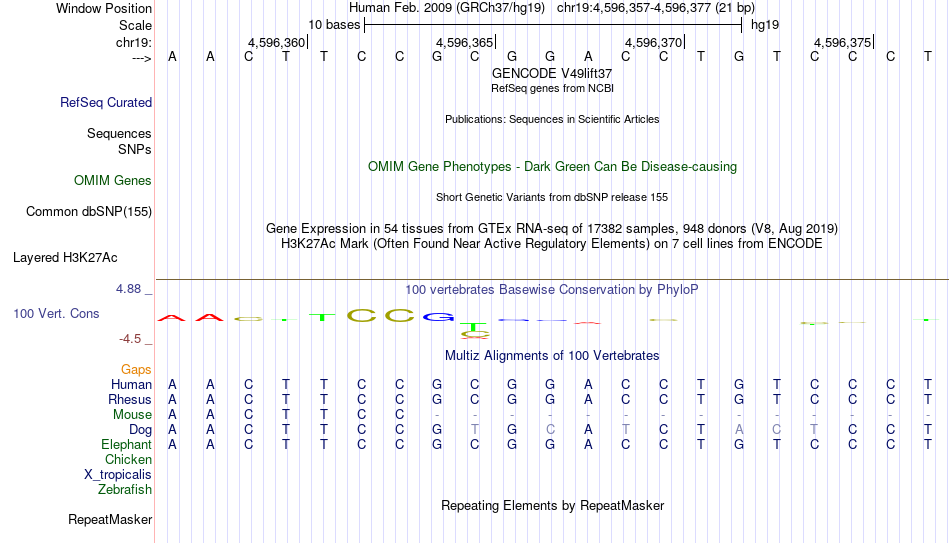Click the -4.5 PhyloP lower axis value
Screen dimensions: 950x543
(130, 339)
